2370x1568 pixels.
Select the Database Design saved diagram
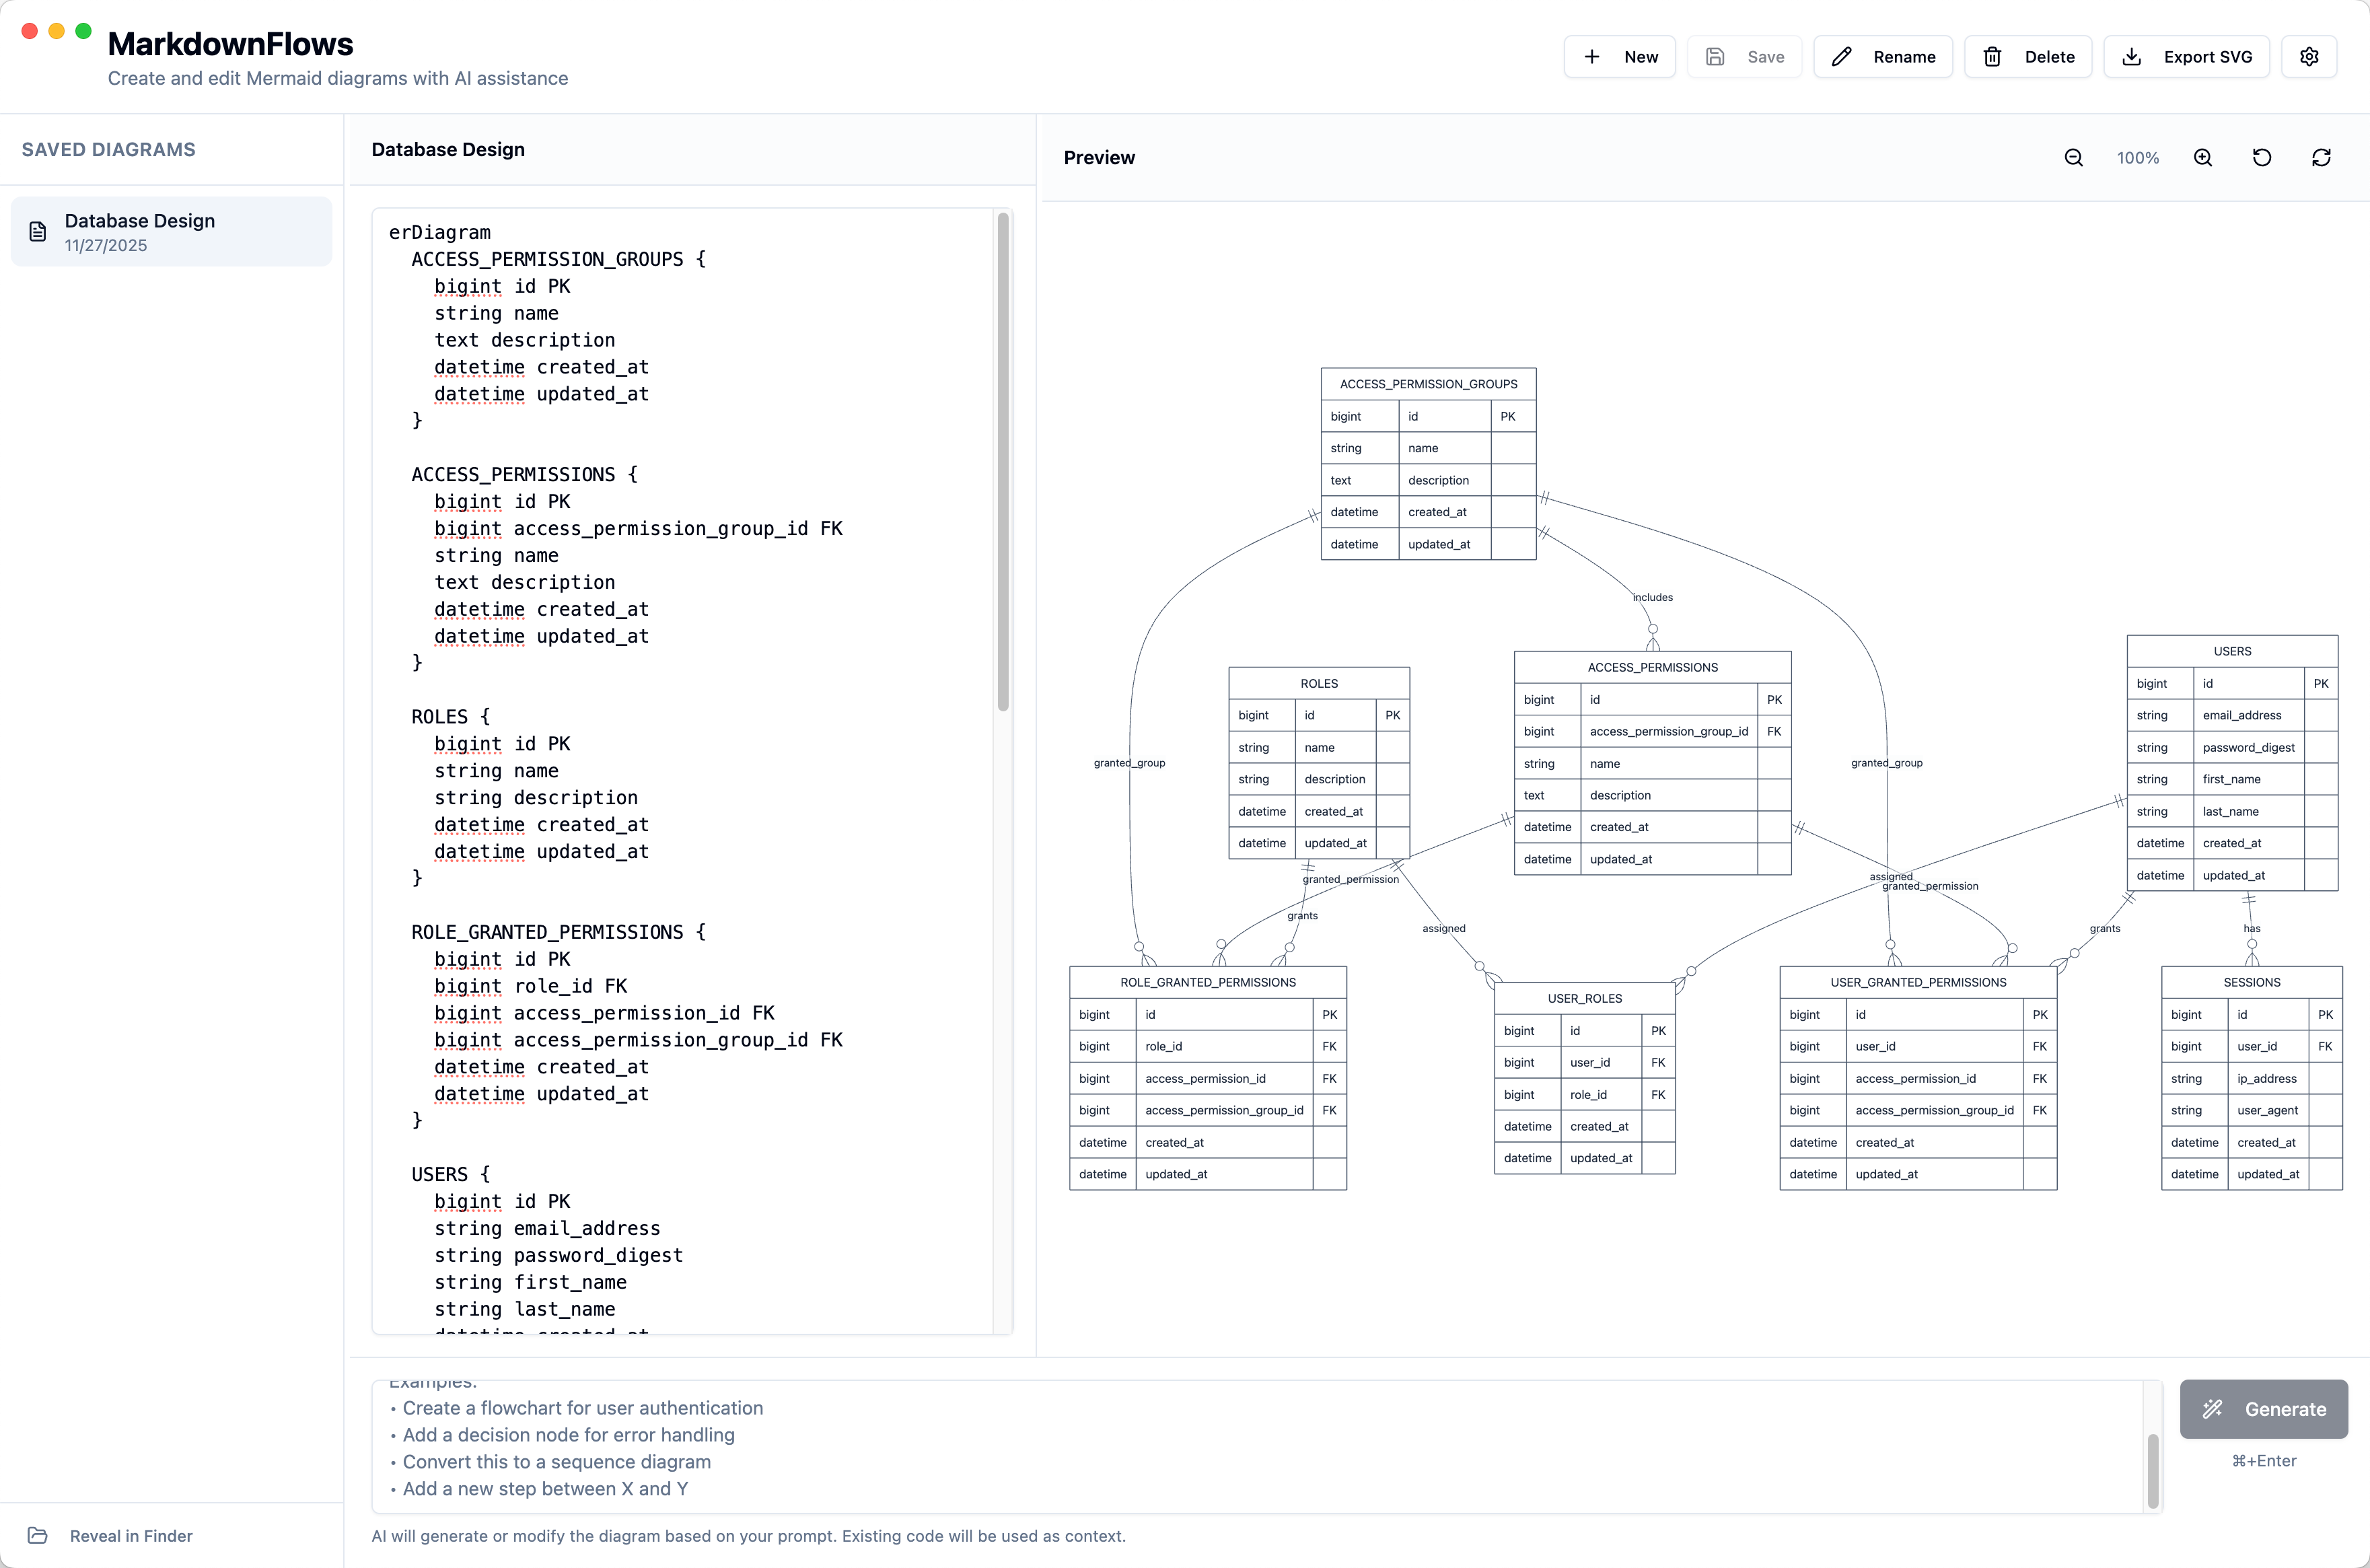(x=171, y=230)
